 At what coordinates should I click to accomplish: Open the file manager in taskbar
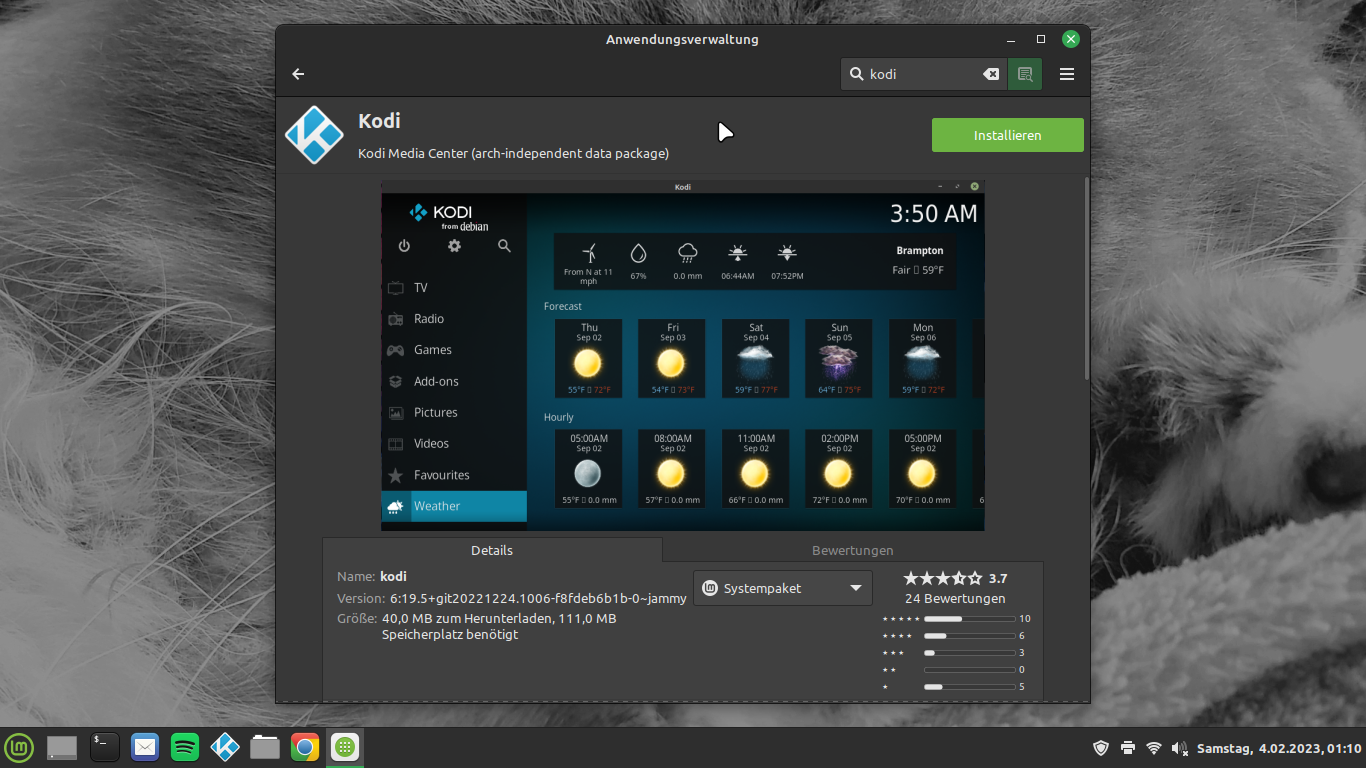tap(265, 747)
